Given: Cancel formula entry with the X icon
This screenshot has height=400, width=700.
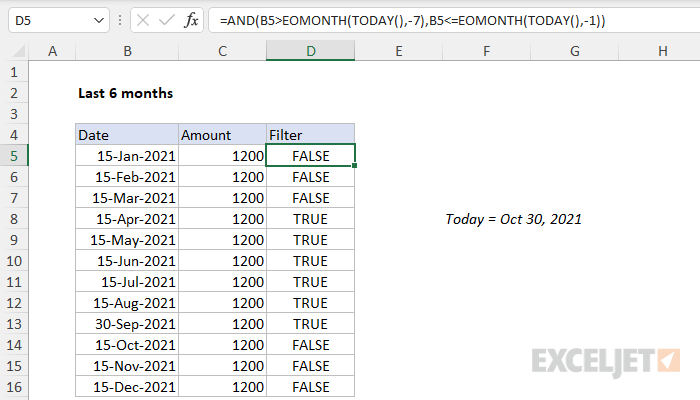Looking at the screenshot, I should tap(143, 21).
